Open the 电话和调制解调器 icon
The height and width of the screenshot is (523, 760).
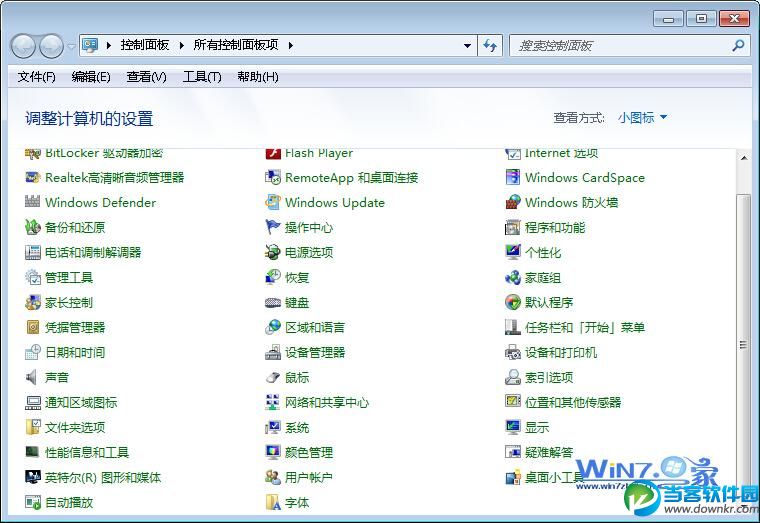click(32, 252)
